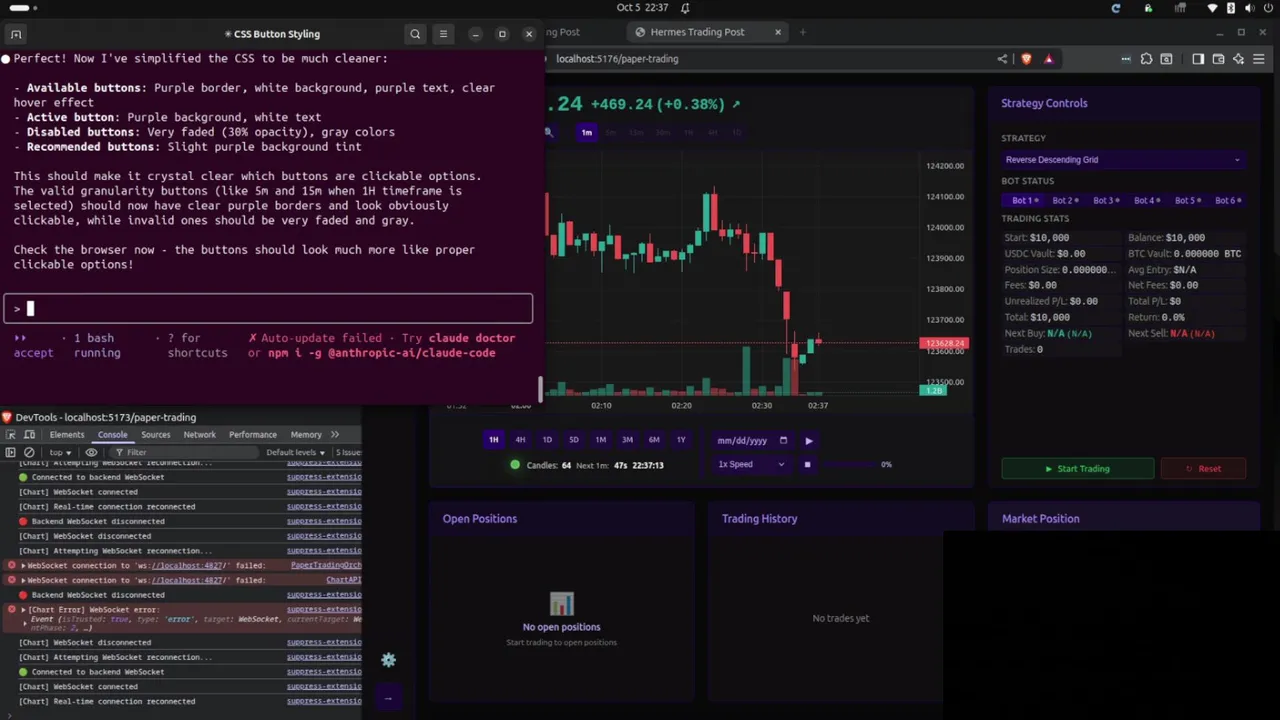Open browser extensions puzzle icon

[x=1146, y=59]
